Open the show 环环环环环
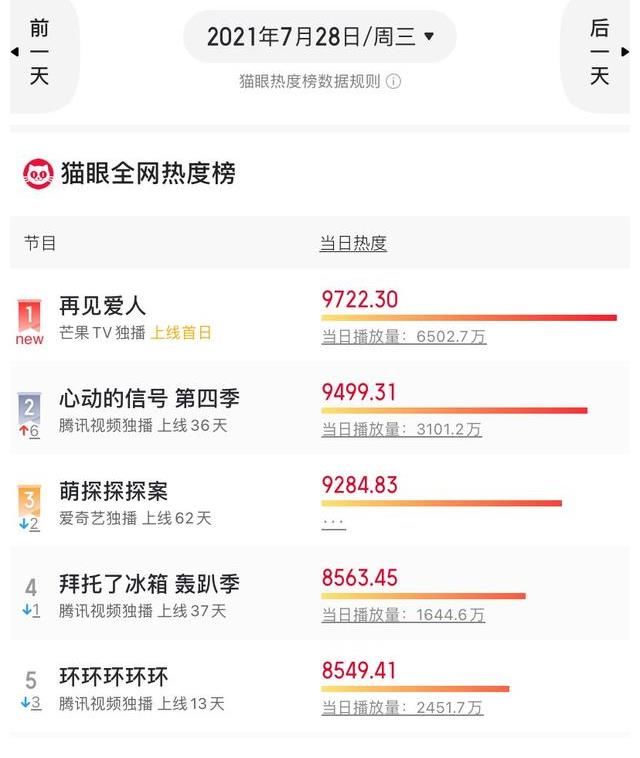Image resolution: width=640 pixels, height=758 pixels. [x=114, y=675]
